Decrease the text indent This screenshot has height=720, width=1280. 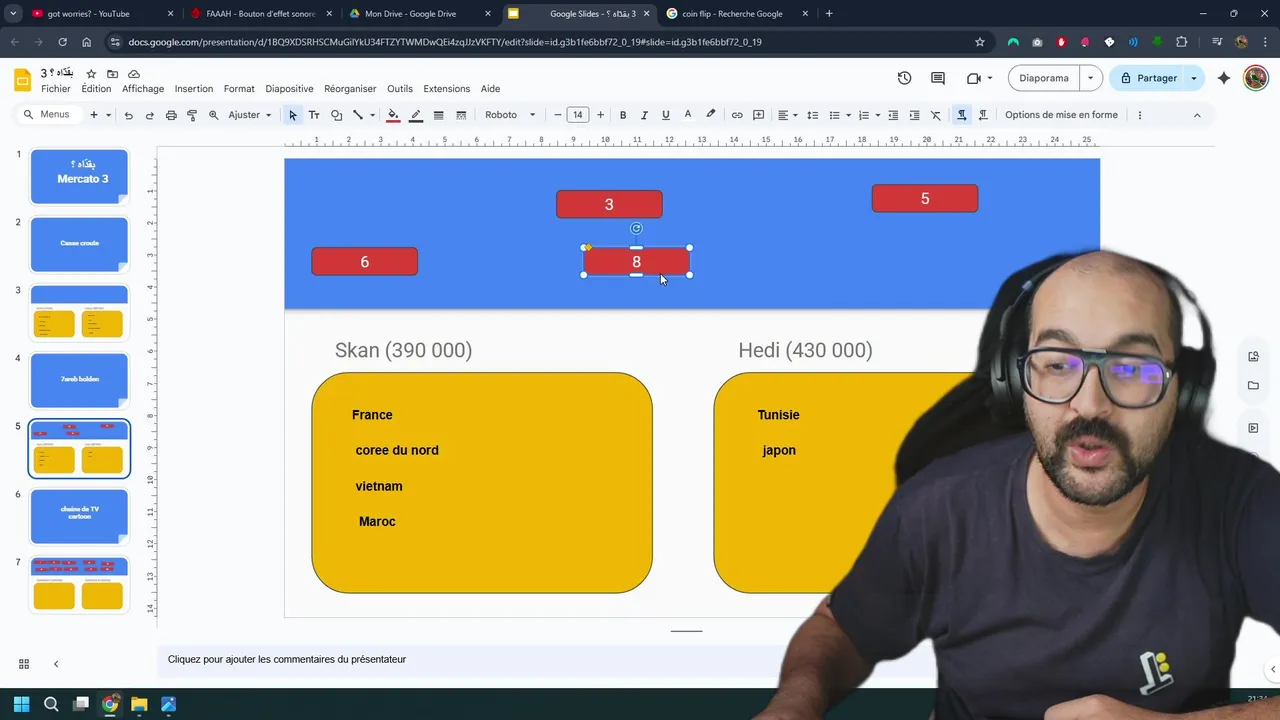click(893, 115)
